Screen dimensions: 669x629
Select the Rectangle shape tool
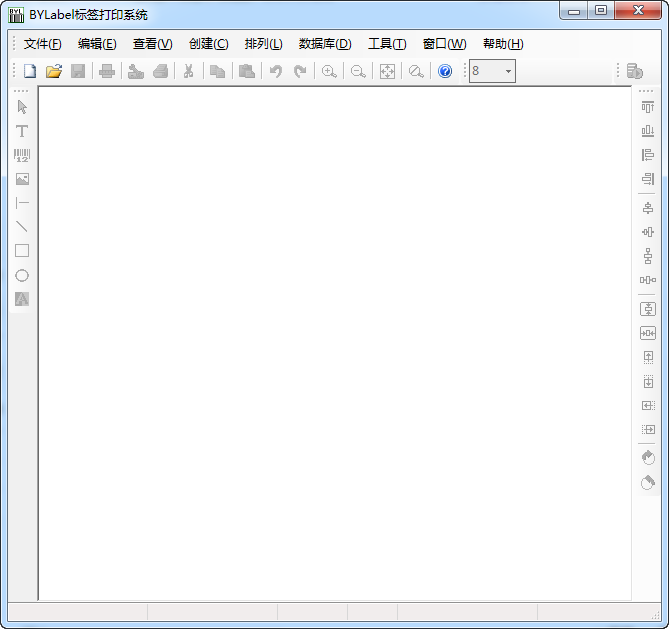pos(22,250)
